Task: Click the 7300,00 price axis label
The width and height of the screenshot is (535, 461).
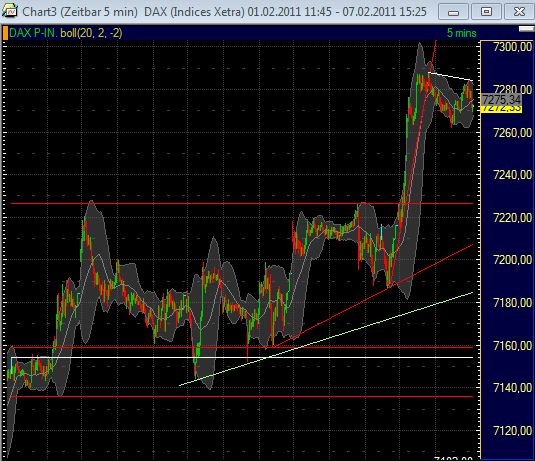Action: point(512,46)
